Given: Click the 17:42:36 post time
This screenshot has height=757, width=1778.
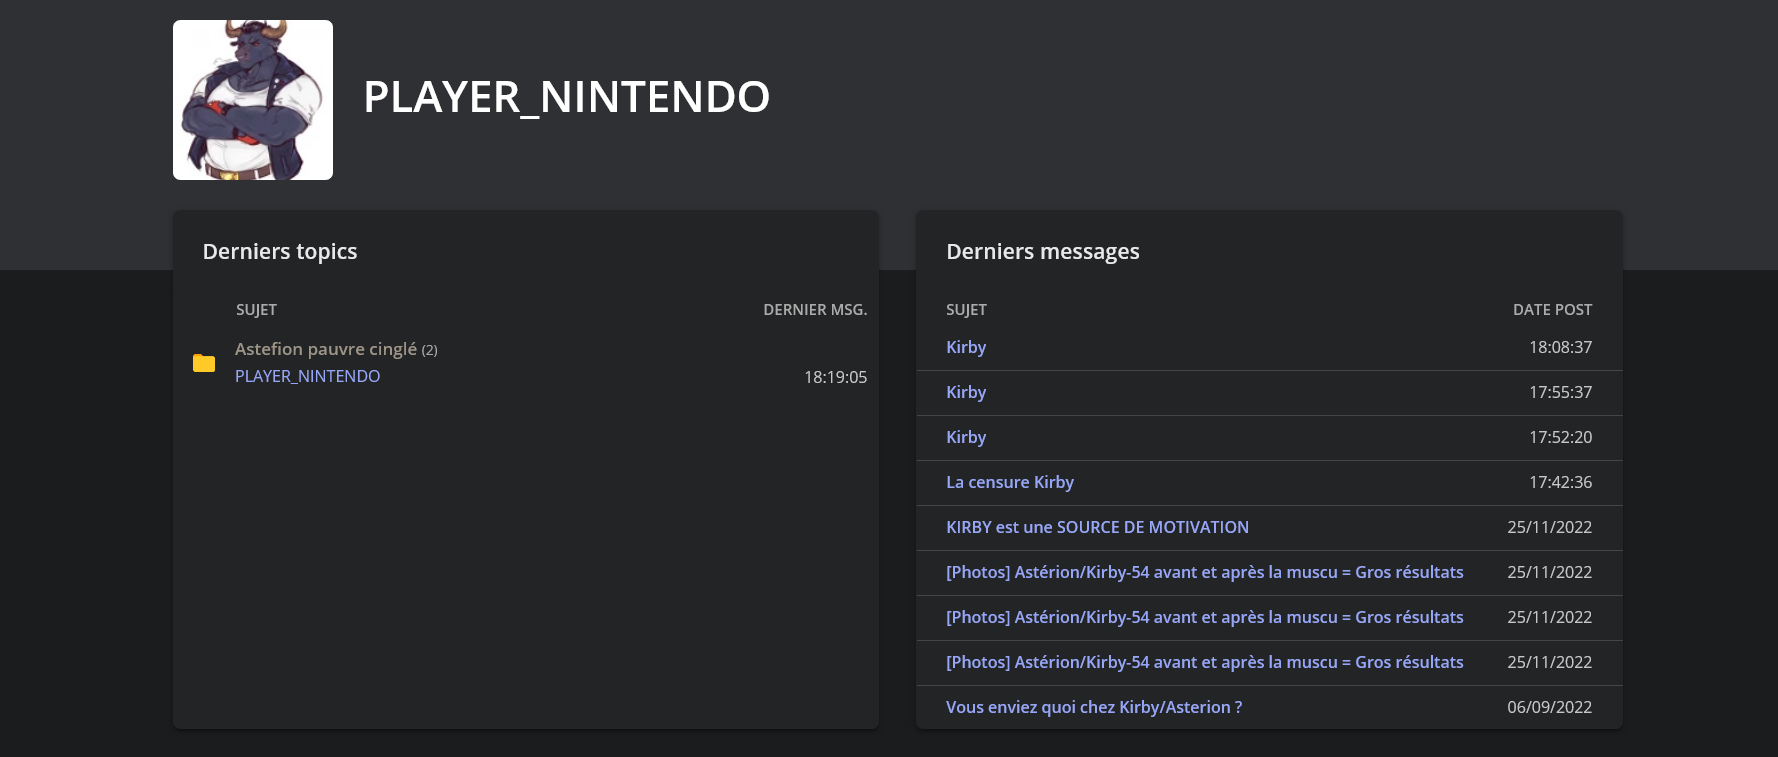Looking at the screenshot, I should pos(1560,482).
